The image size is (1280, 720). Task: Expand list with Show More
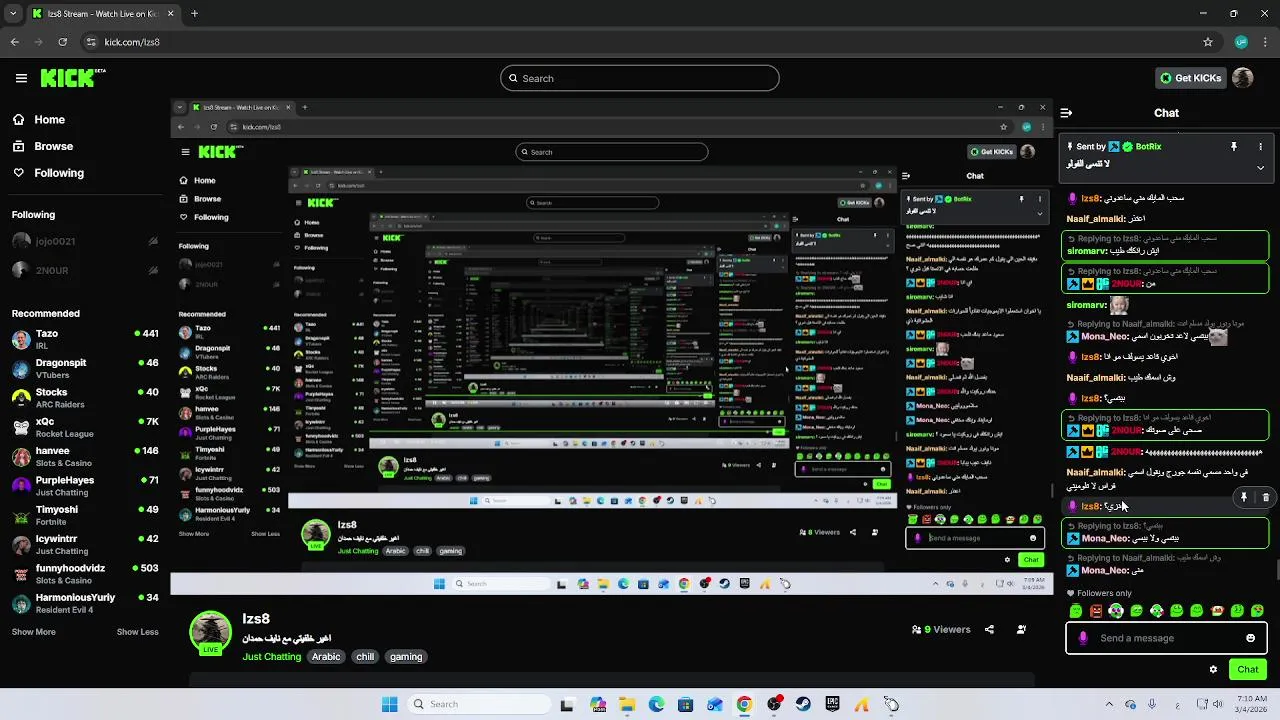point(33,632)
